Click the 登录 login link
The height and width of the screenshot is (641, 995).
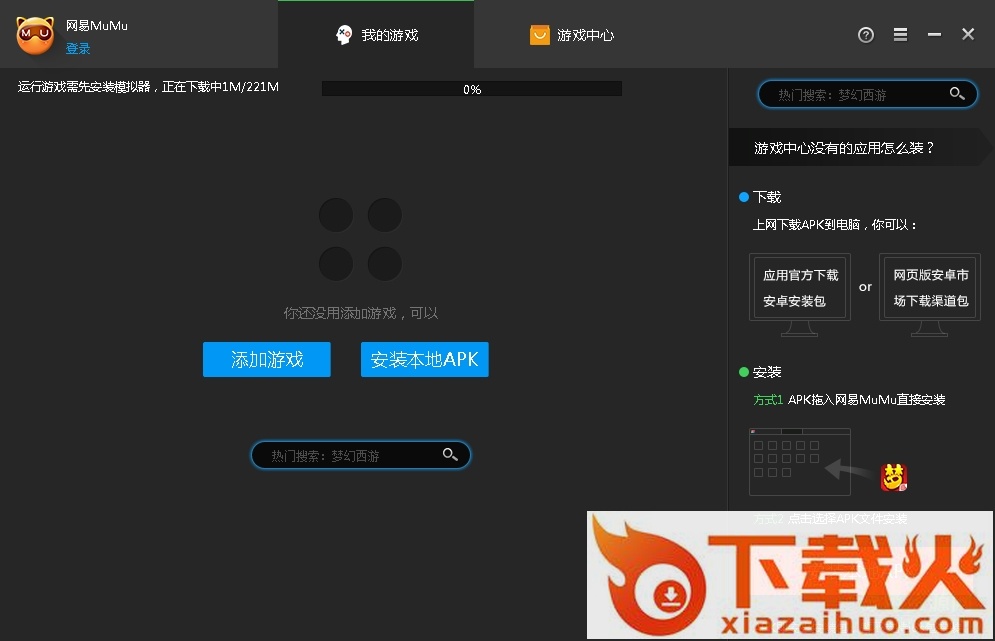coord(78,49)
